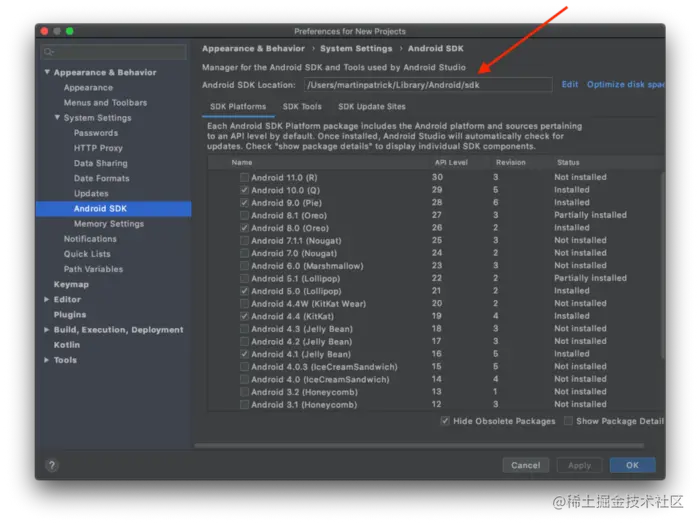Select Date Formats in sidebar
Image resolution: width=700 pixels, height=526 pixels.
(x=101, y=179)
